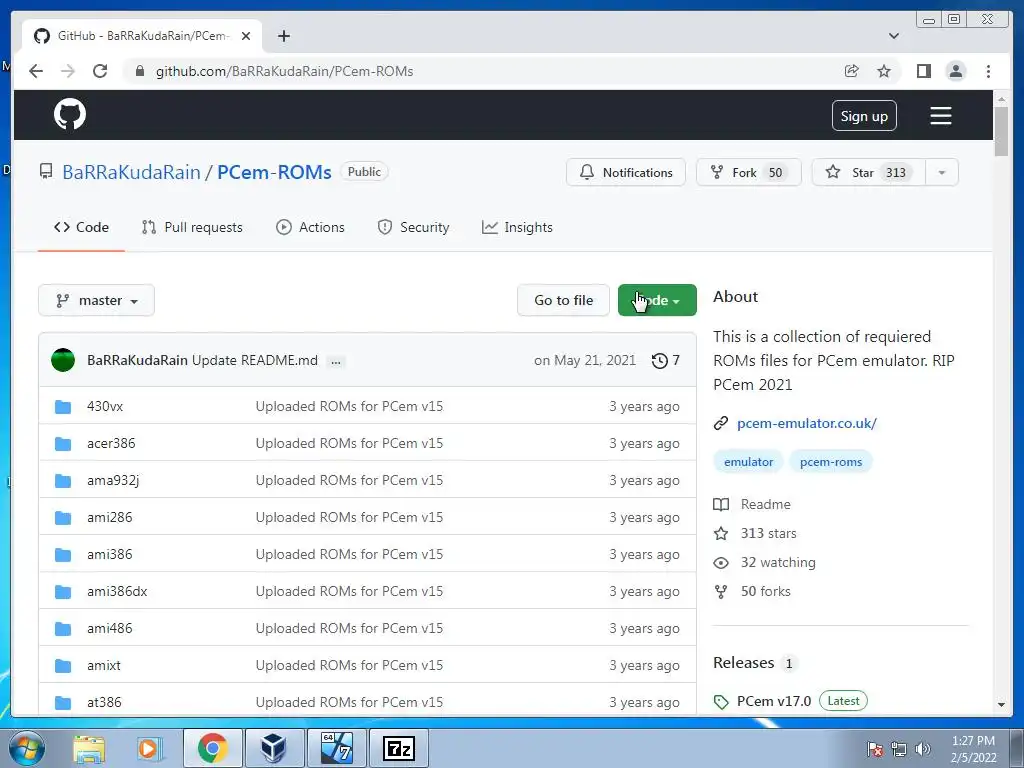Star the PCem-ROMs repository
The height and width of the screenshot is (768, 1024).
[868, 172]
